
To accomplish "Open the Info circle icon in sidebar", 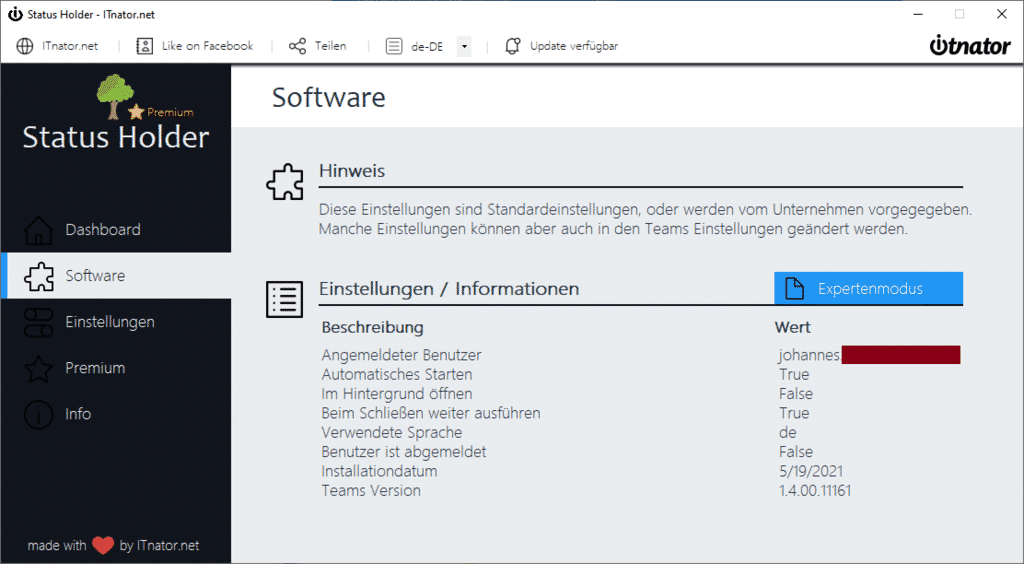I will click(39, 415).
